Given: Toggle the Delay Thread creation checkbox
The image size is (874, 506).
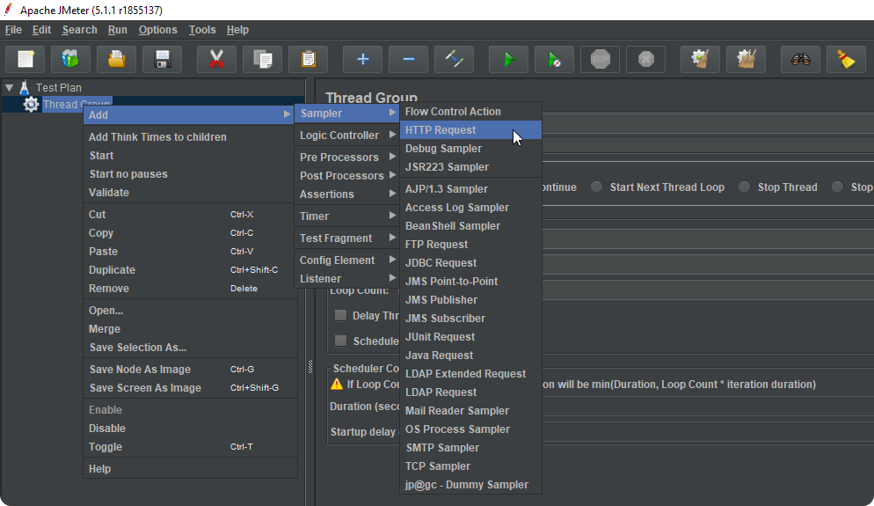Looking at the screenshot, I should click(x=340, y=315).
